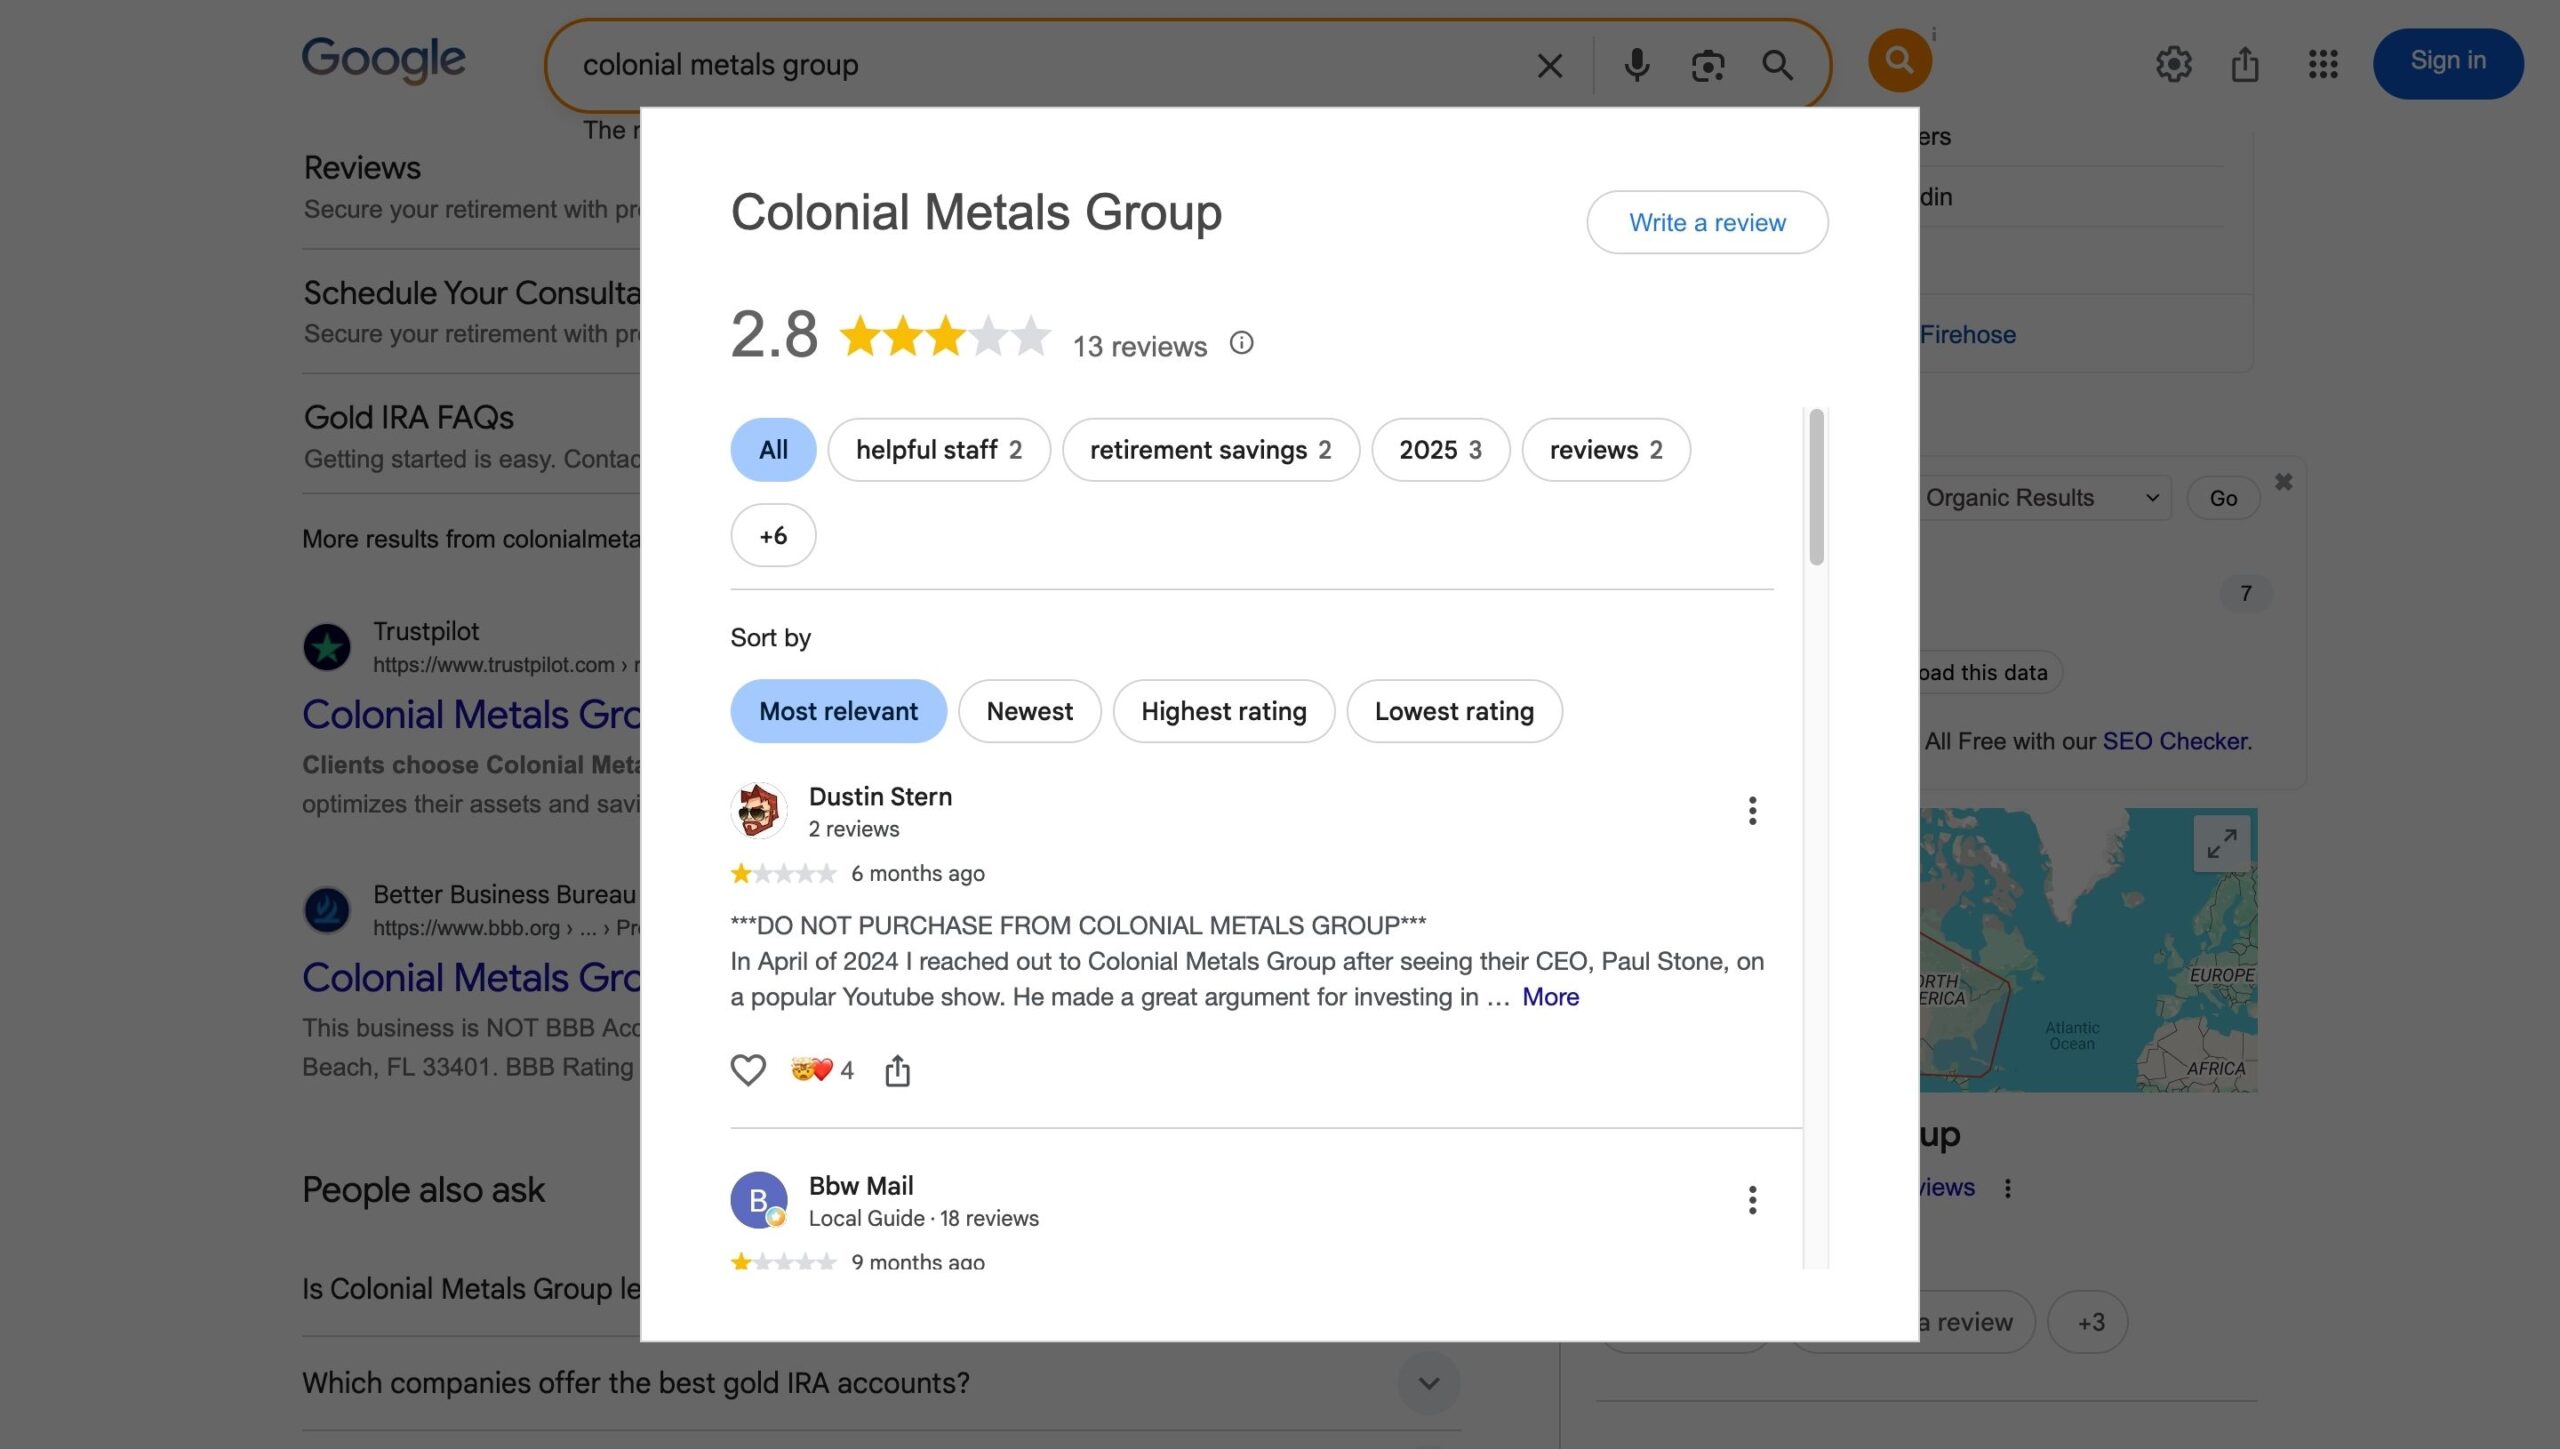Open the review info icon beside 13 reviews
Viewport: 2560px width, 1449px height.
coord(1241,344)
